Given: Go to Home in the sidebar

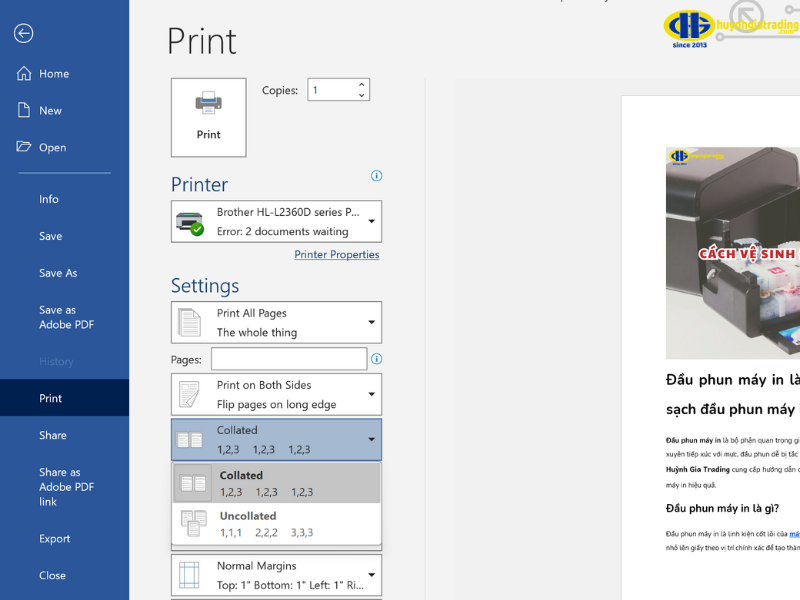Looking at the screenshot, I should pos(54,74).
